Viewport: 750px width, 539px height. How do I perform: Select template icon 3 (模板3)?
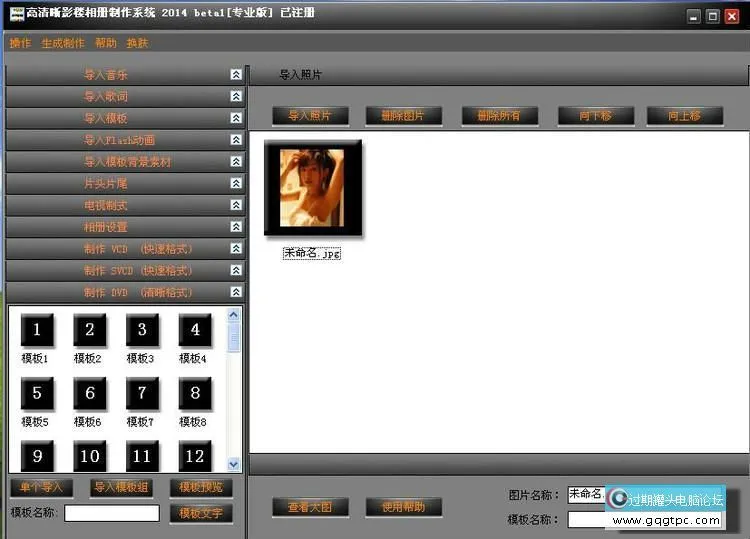point(142,329)
